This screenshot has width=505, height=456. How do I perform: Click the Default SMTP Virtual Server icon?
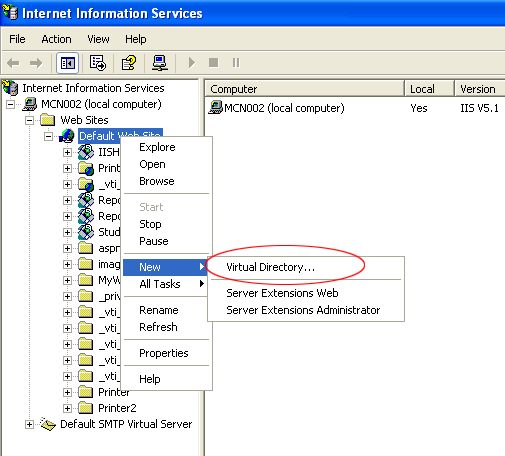pos(48,424)
